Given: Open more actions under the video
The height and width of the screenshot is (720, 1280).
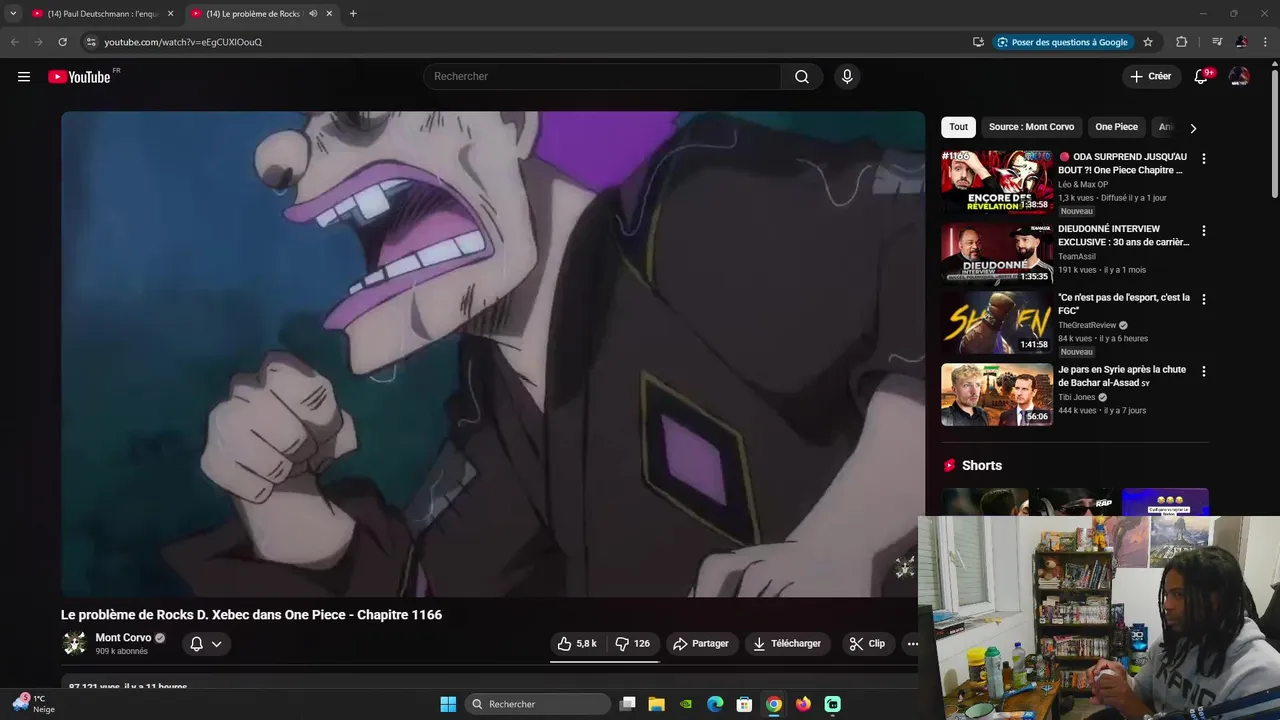Looking at the screenshot, I should tap(913, 644).
